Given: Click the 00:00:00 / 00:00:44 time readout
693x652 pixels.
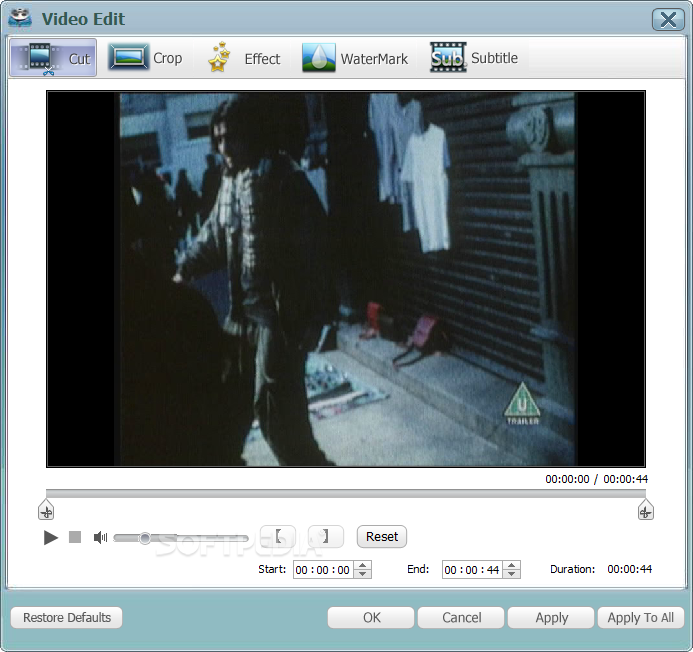Looking at the screenshot, I should pyautogui.click(x=596, y=479).
